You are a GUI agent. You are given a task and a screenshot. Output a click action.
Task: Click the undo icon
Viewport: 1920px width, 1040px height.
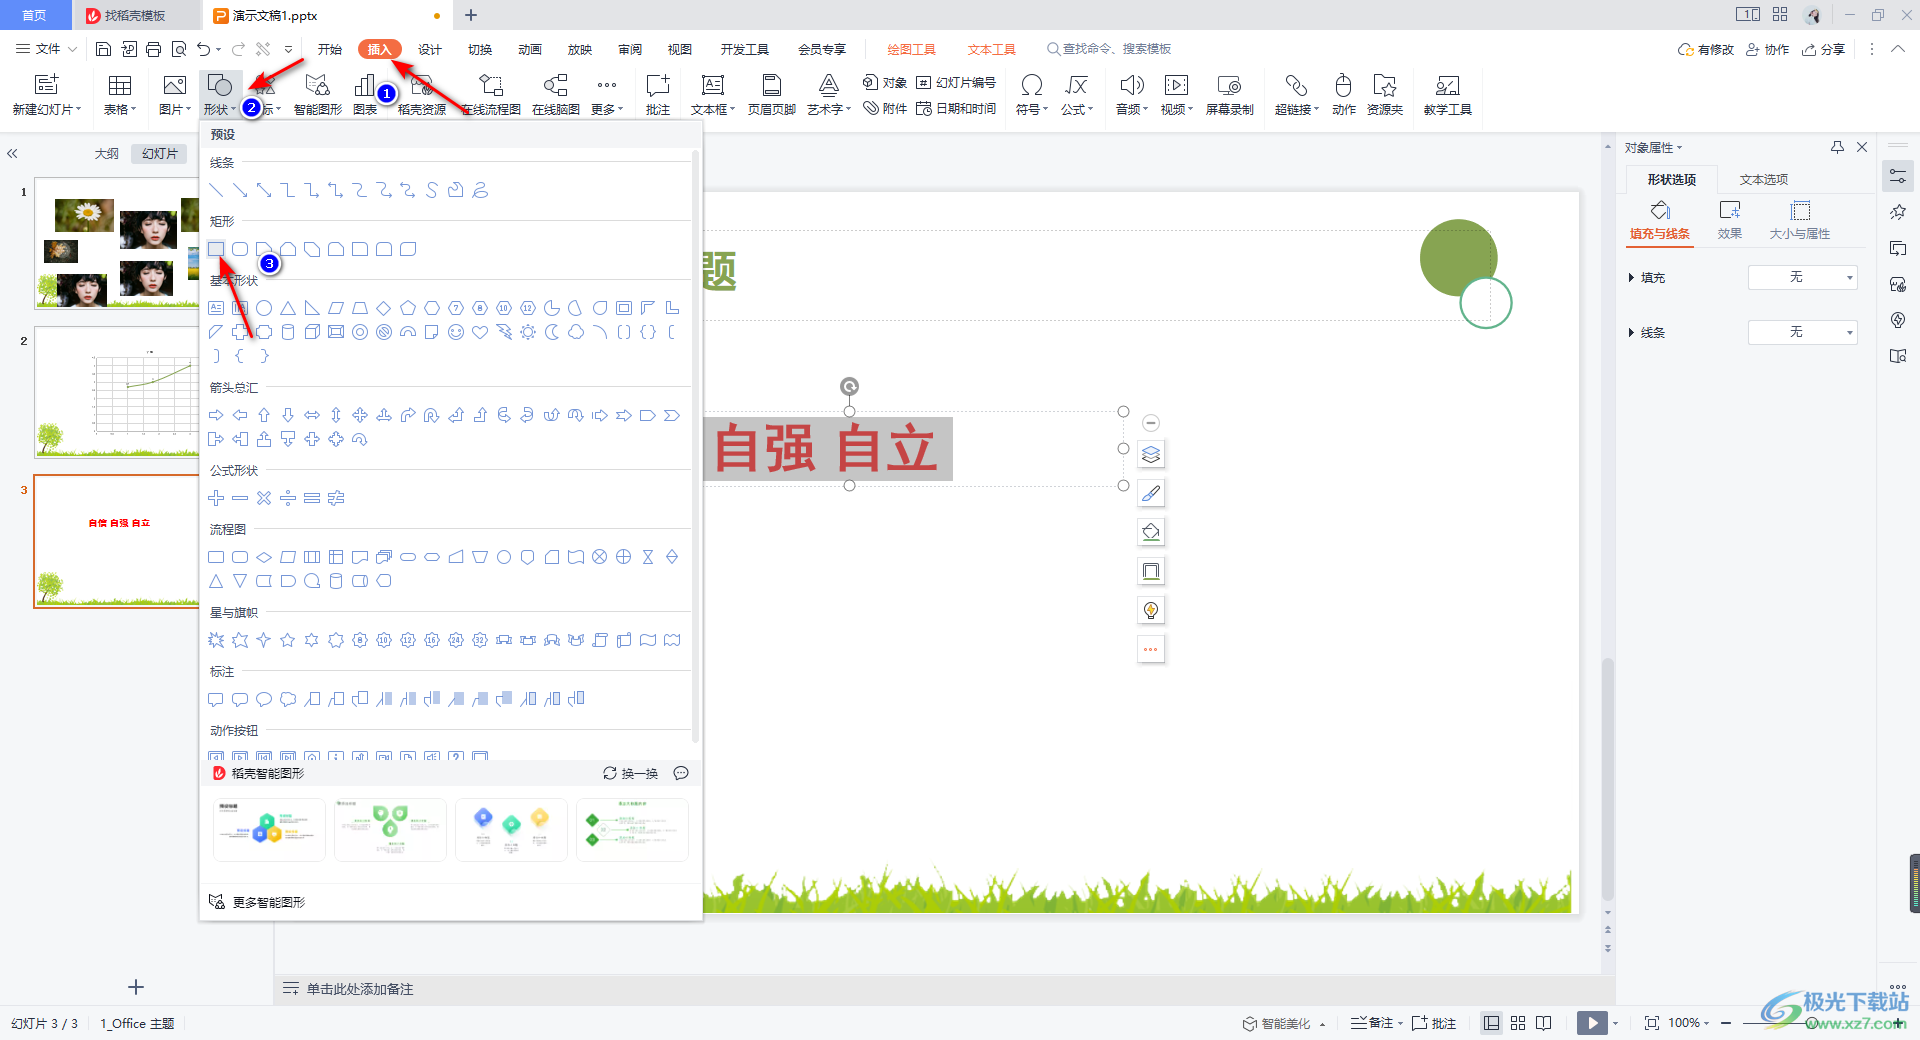tap(204, 49)
